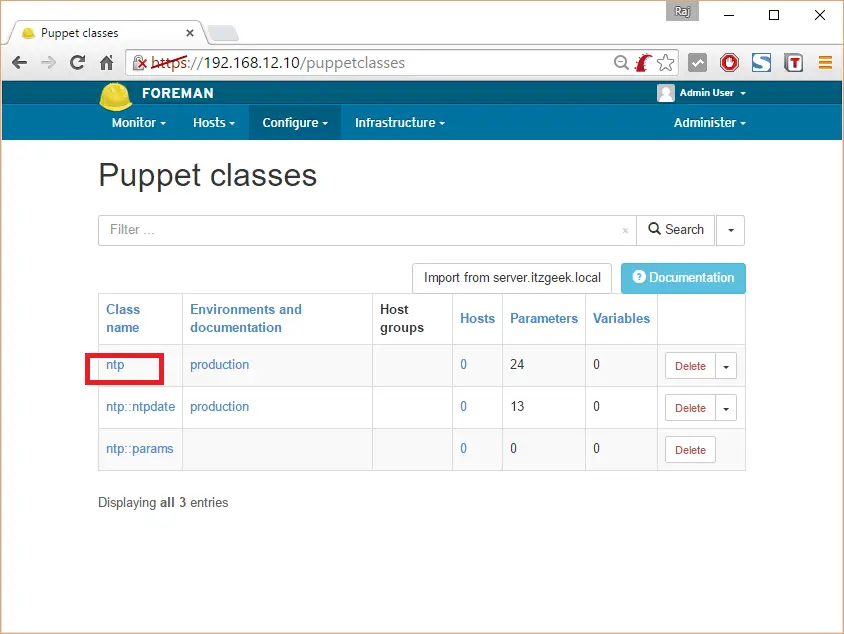The image size is (844, 634).
Task: Click the insecure https warning icon
Action: (139, 63)
